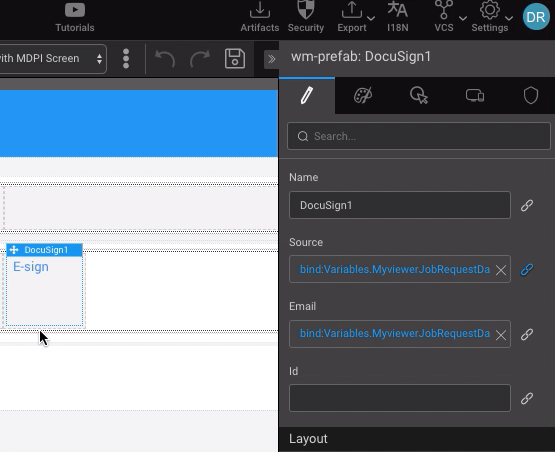Click the redo arrow icon
Image resolution: width=555 pixels, height=452 pixels.
pos(200,59)
